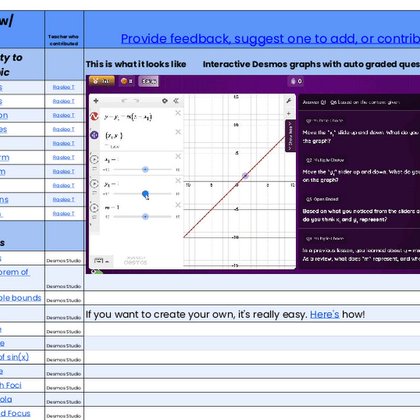Screen dimensions: 420x420
Task: Click the redo arrow in expression list header
Action: point(136,101)
